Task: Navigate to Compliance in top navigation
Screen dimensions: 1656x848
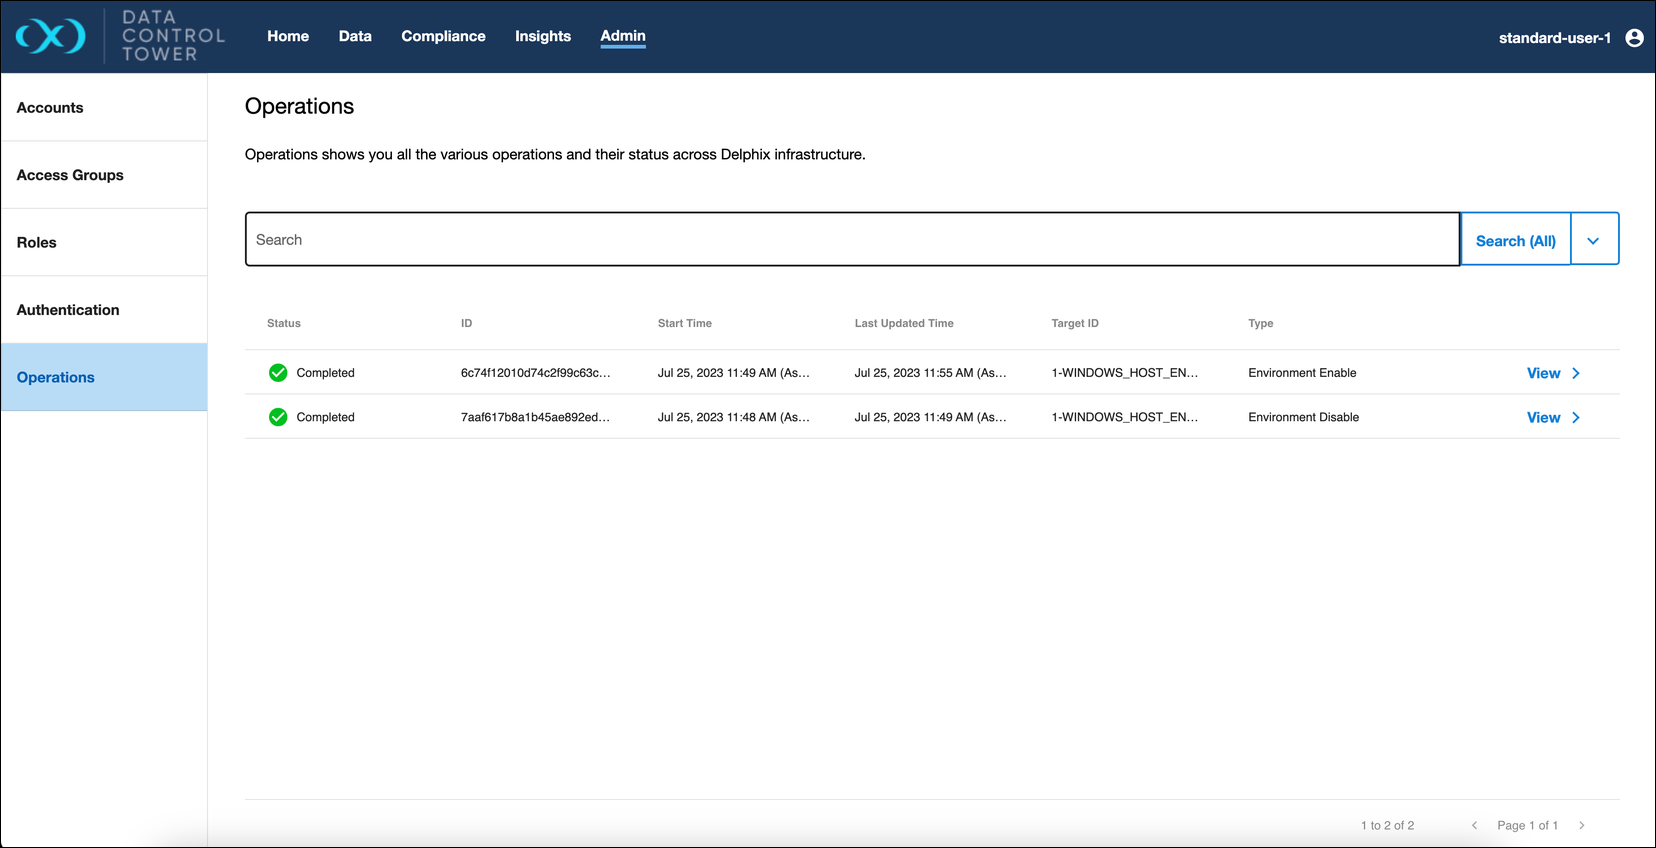Action: click(x=443, y=36)
